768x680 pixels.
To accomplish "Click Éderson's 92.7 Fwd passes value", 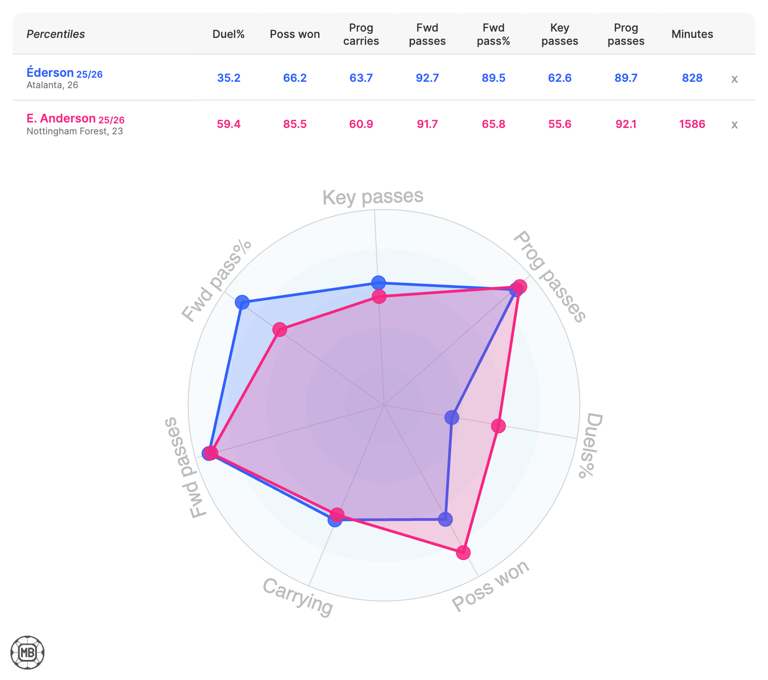I will (427, 78).
